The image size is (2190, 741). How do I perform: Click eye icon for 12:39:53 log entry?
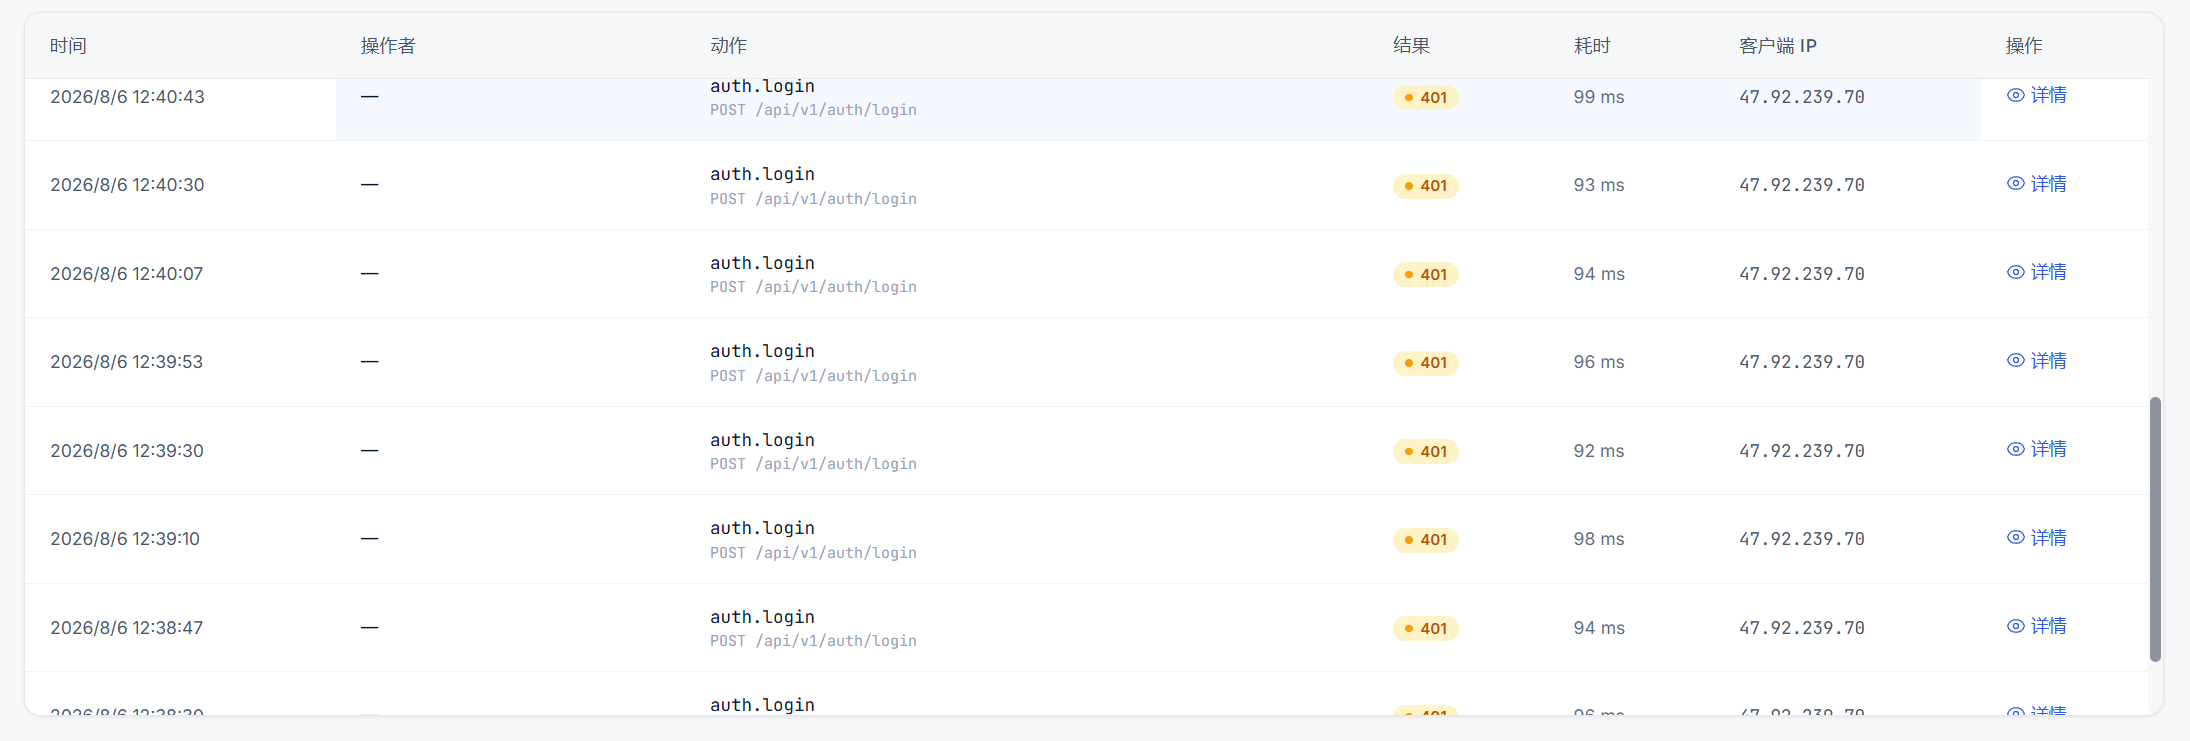[2016, 361]
